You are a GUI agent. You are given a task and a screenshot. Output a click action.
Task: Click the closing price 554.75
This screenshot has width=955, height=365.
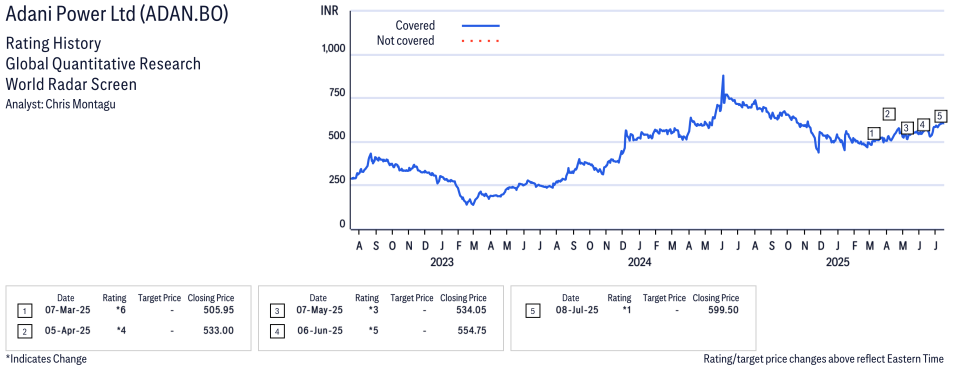coord(471,330)
